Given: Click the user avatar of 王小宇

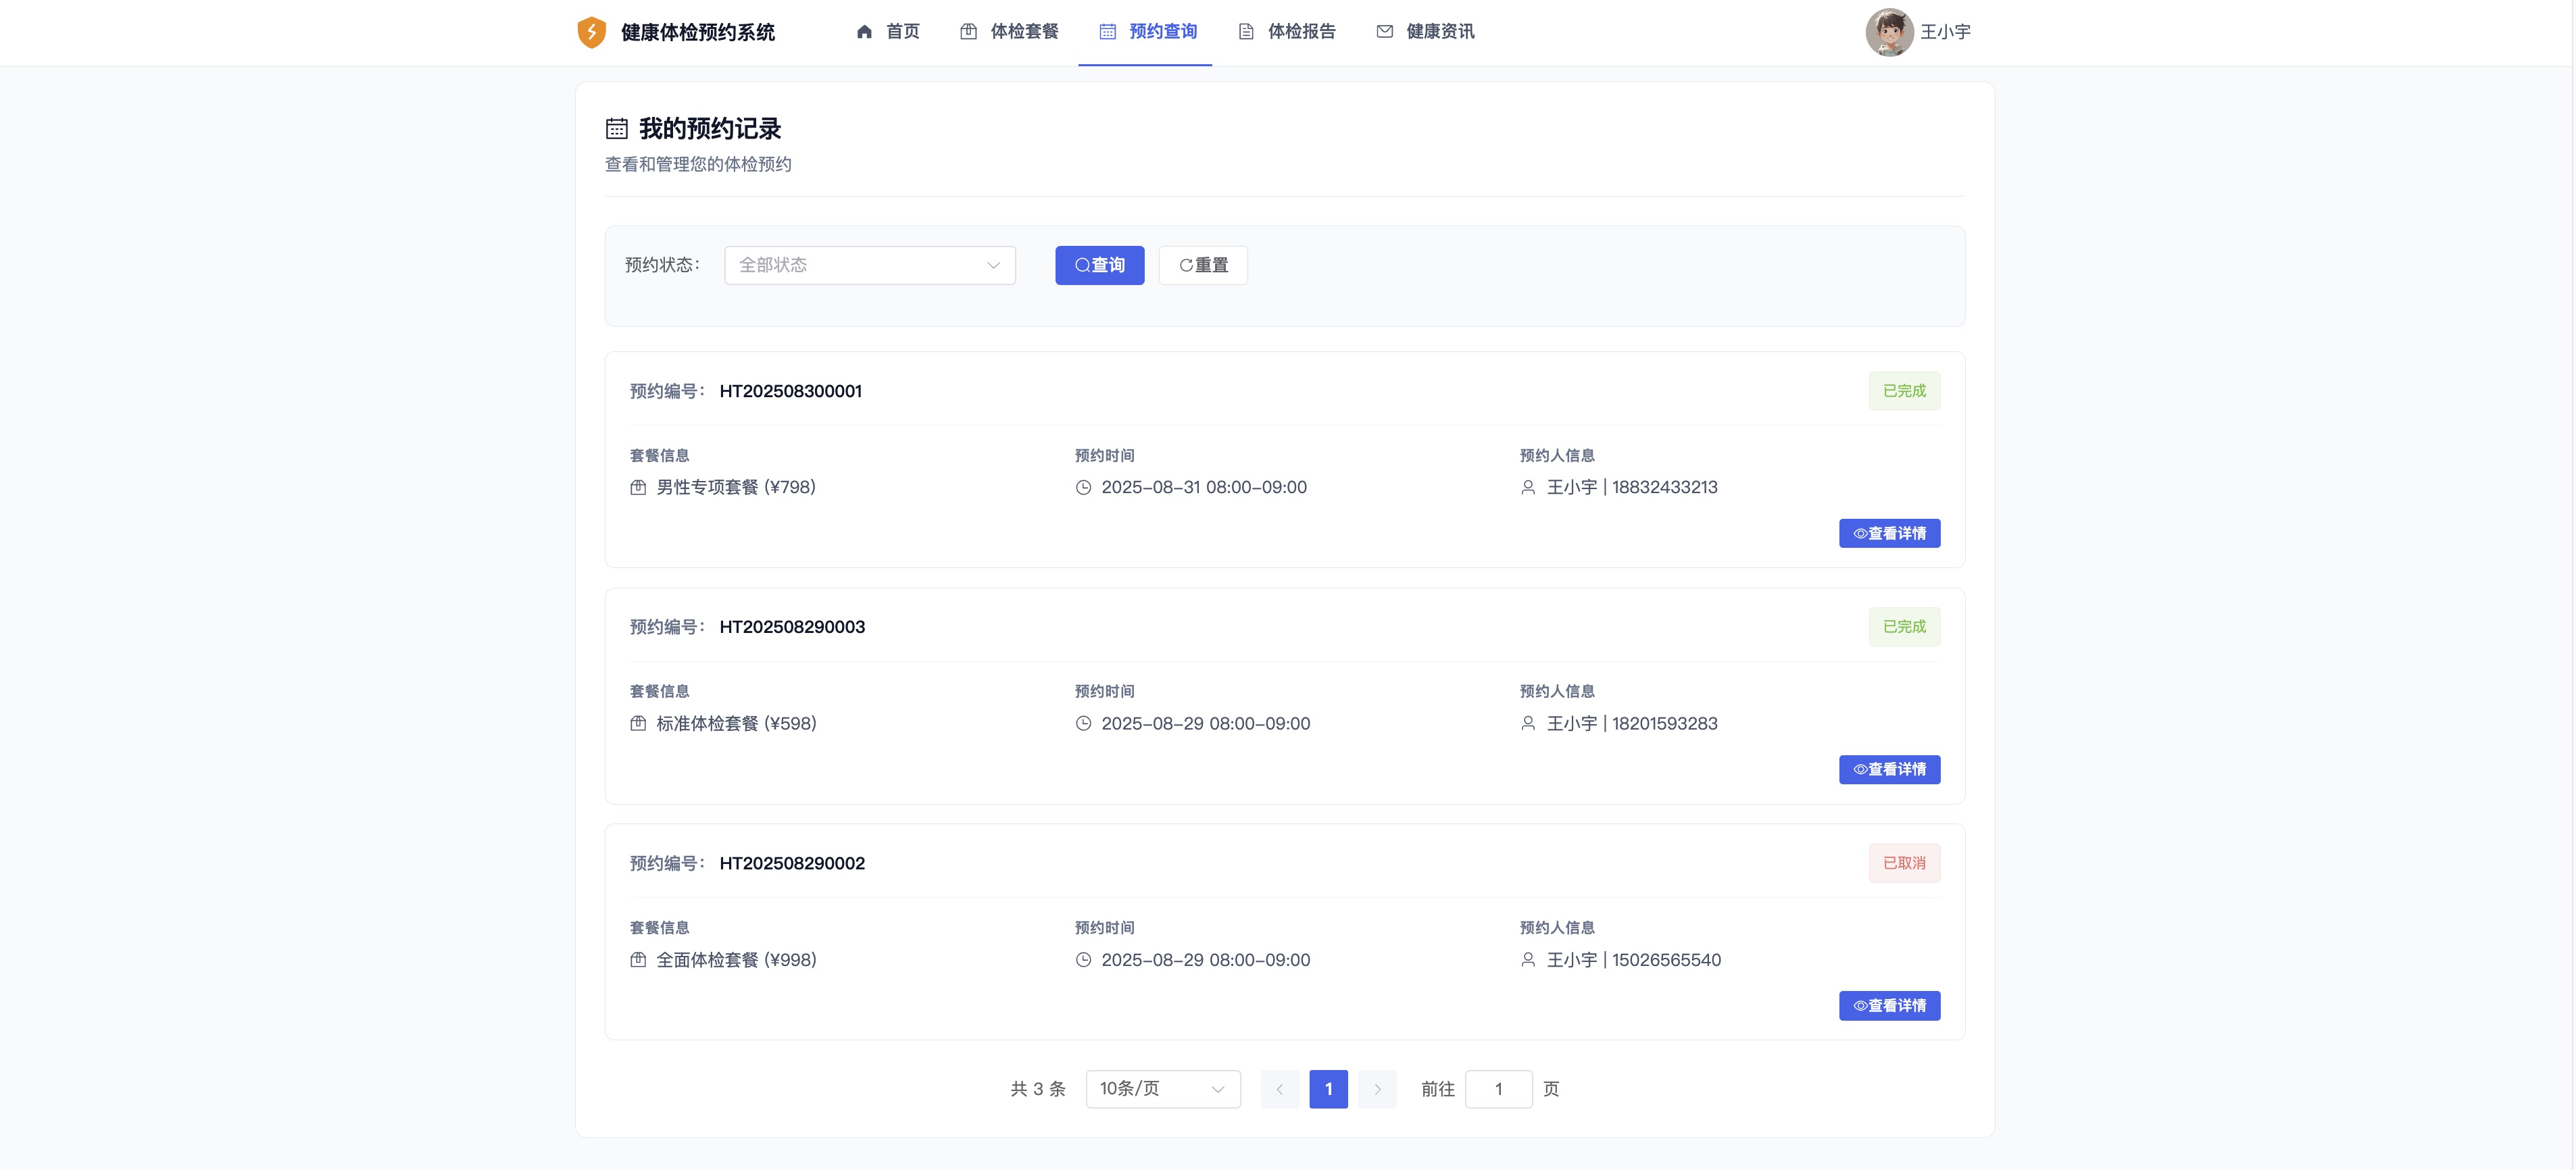Looking at the screenshot, I should 1889,32.
